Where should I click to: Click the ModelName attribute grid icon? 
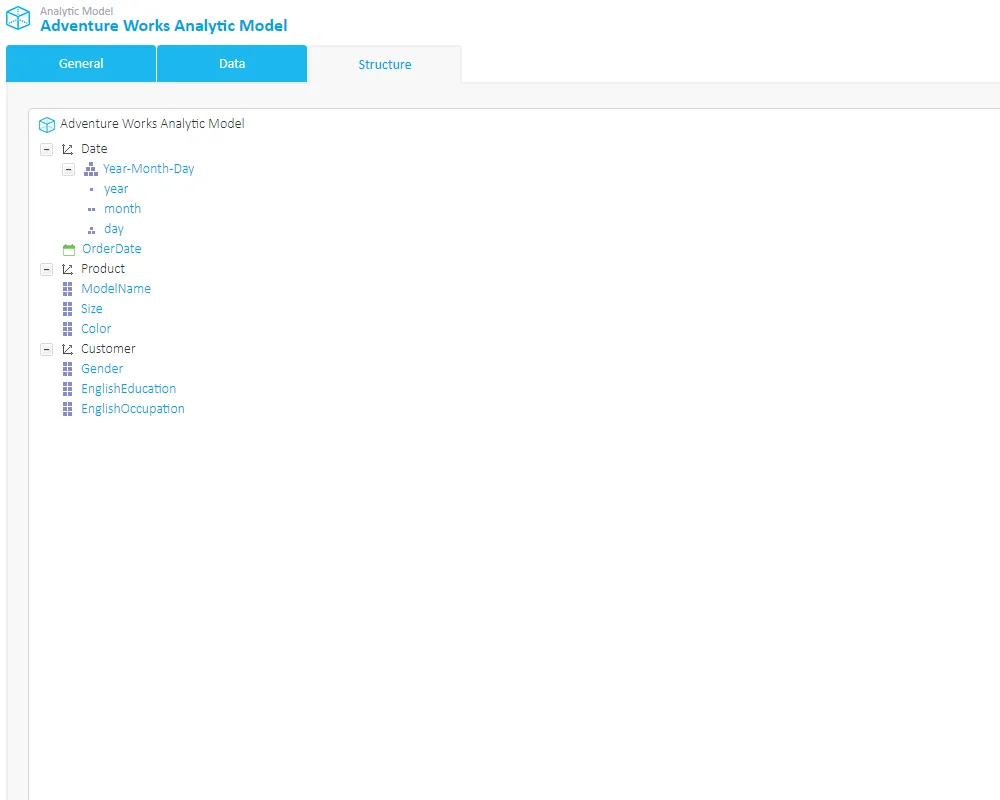[68, 289]
